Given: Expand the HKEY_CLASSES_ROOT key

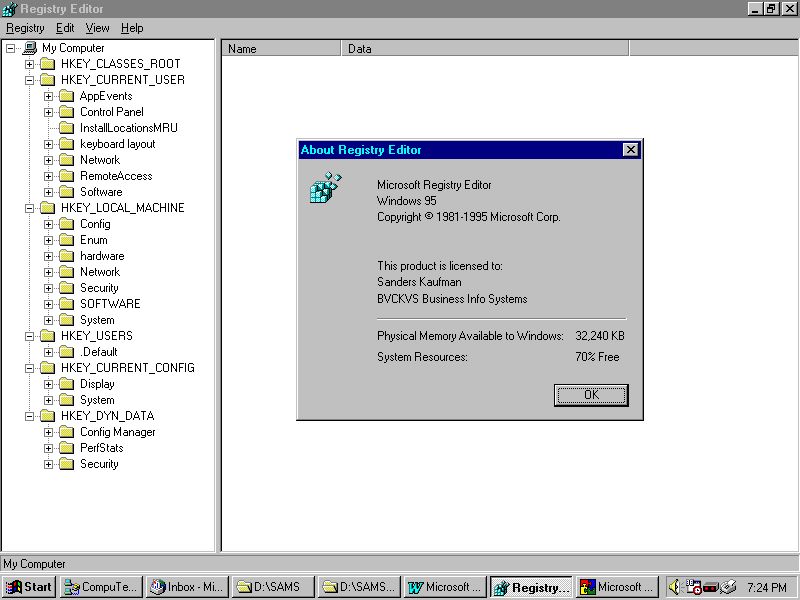Looking at the screenshot, I should [x=29, y=64].
